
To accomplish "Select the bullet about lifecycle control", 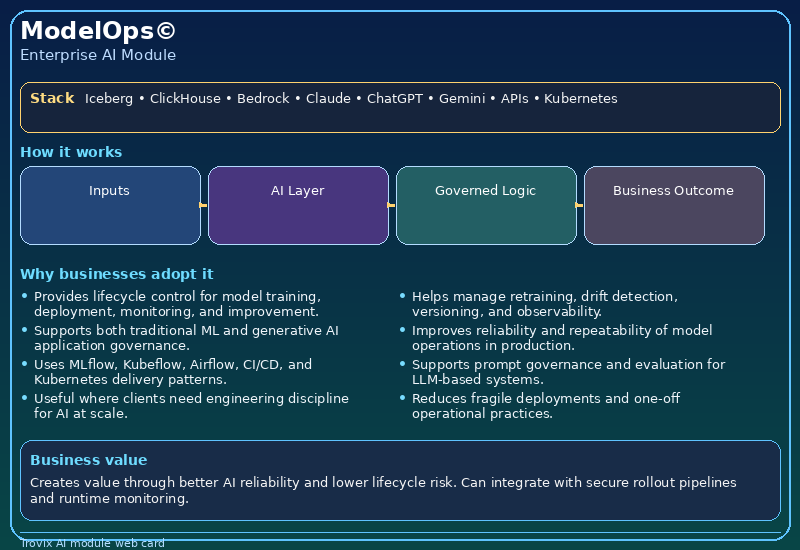I will 177,304.
